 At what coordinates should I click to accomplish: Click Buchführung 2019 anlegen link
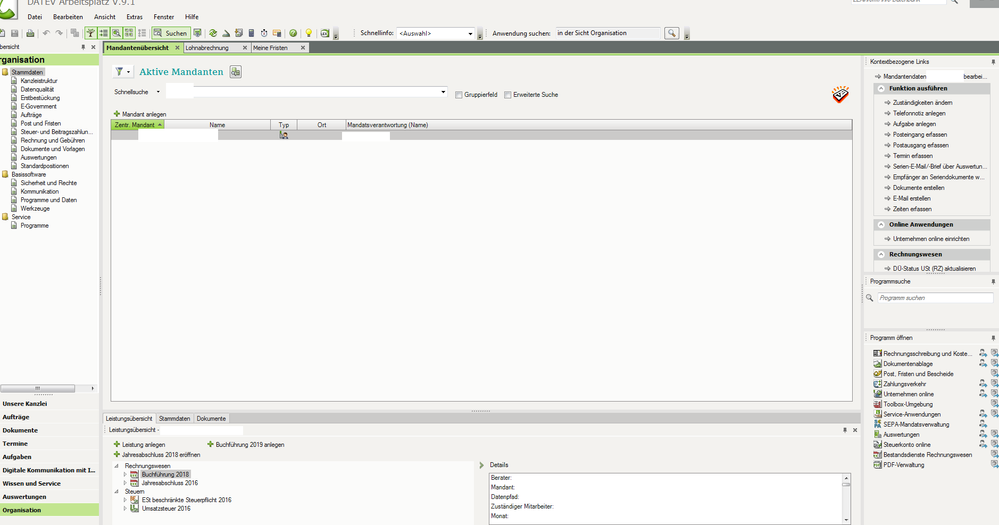pos(250,445)
